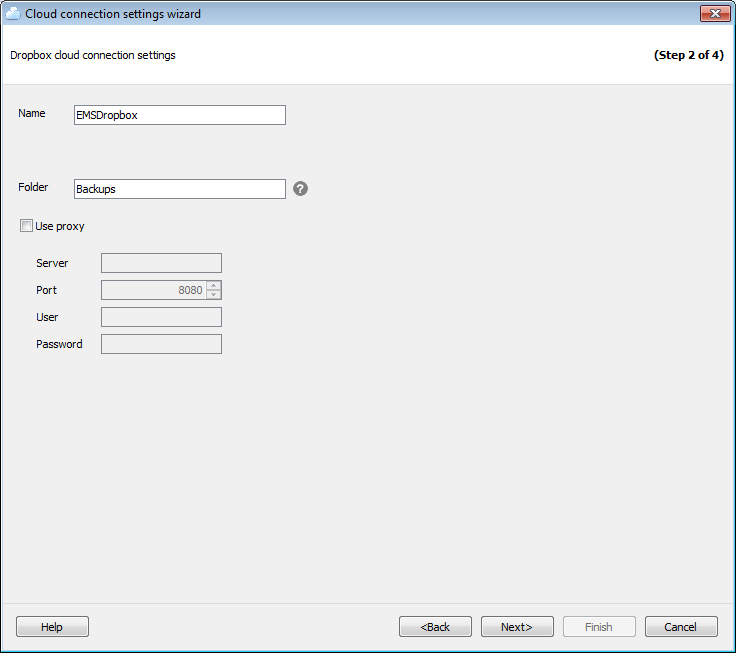Cancel the cloud connection wizard

click(681, 627)
